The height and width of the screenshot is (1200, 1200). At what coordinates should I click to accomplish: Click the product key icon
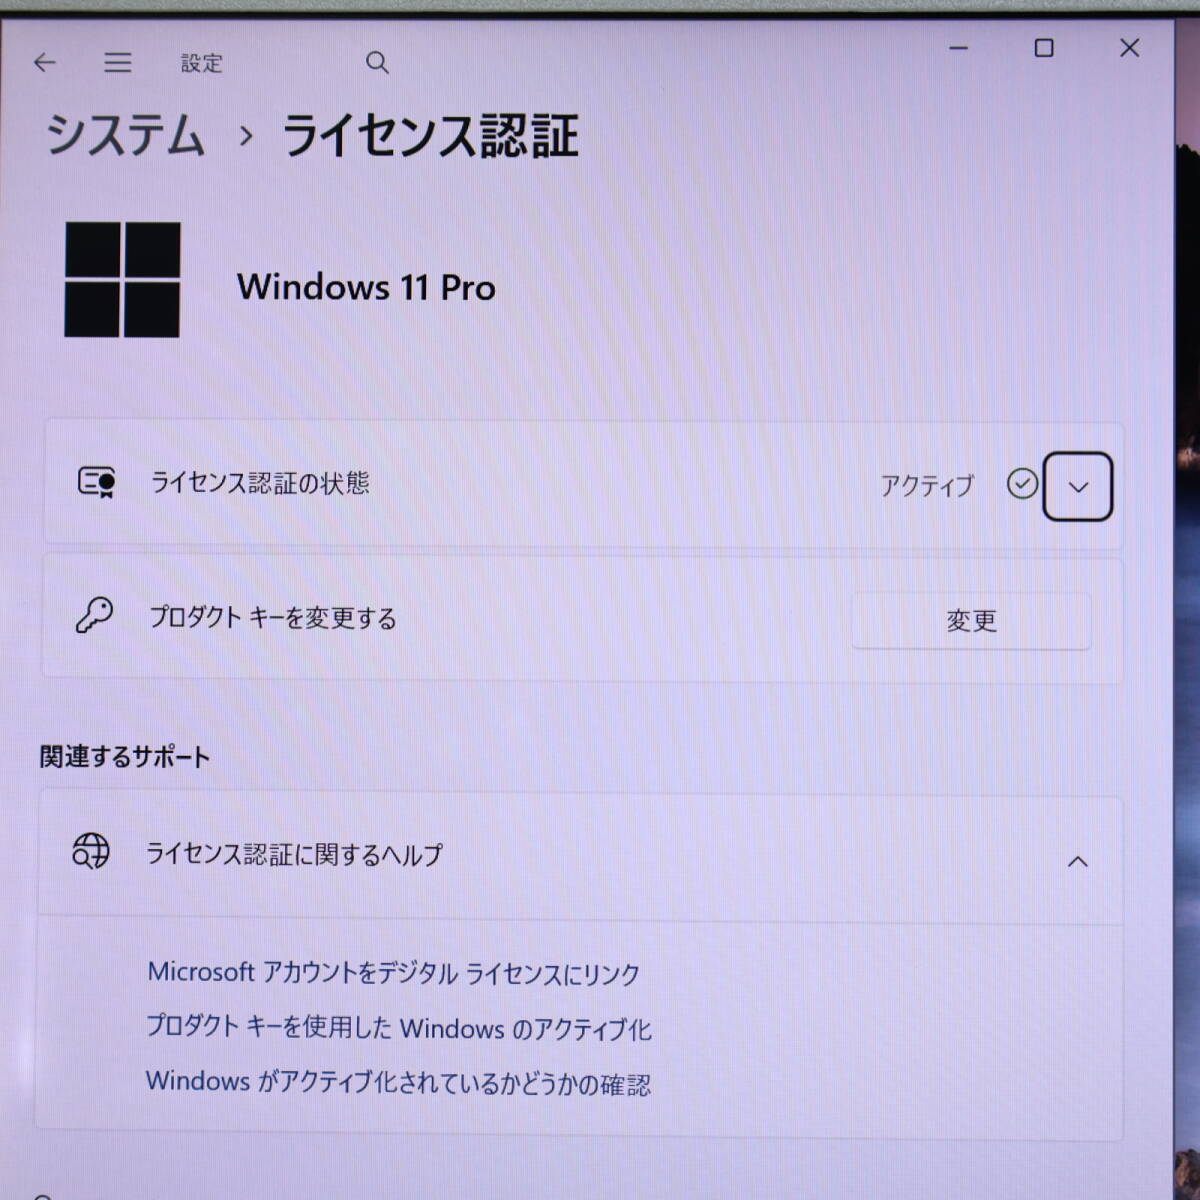[x=95, y=616]
